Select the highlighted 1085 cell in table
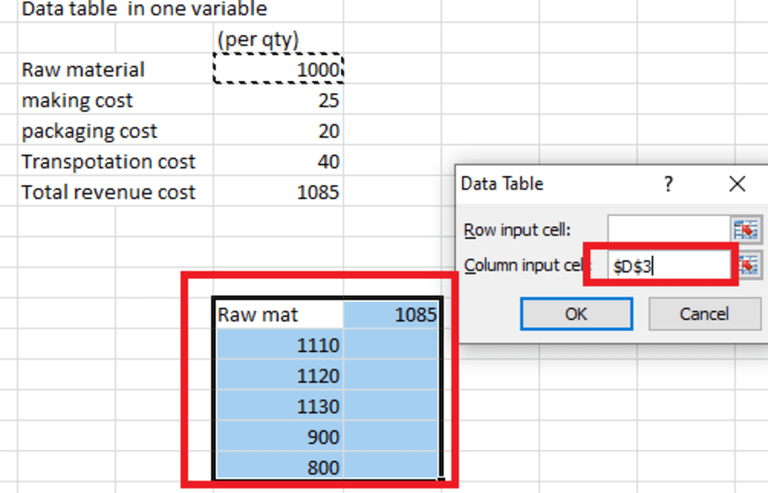Screen dimensions: 768x493 click(x=391, y=314)
